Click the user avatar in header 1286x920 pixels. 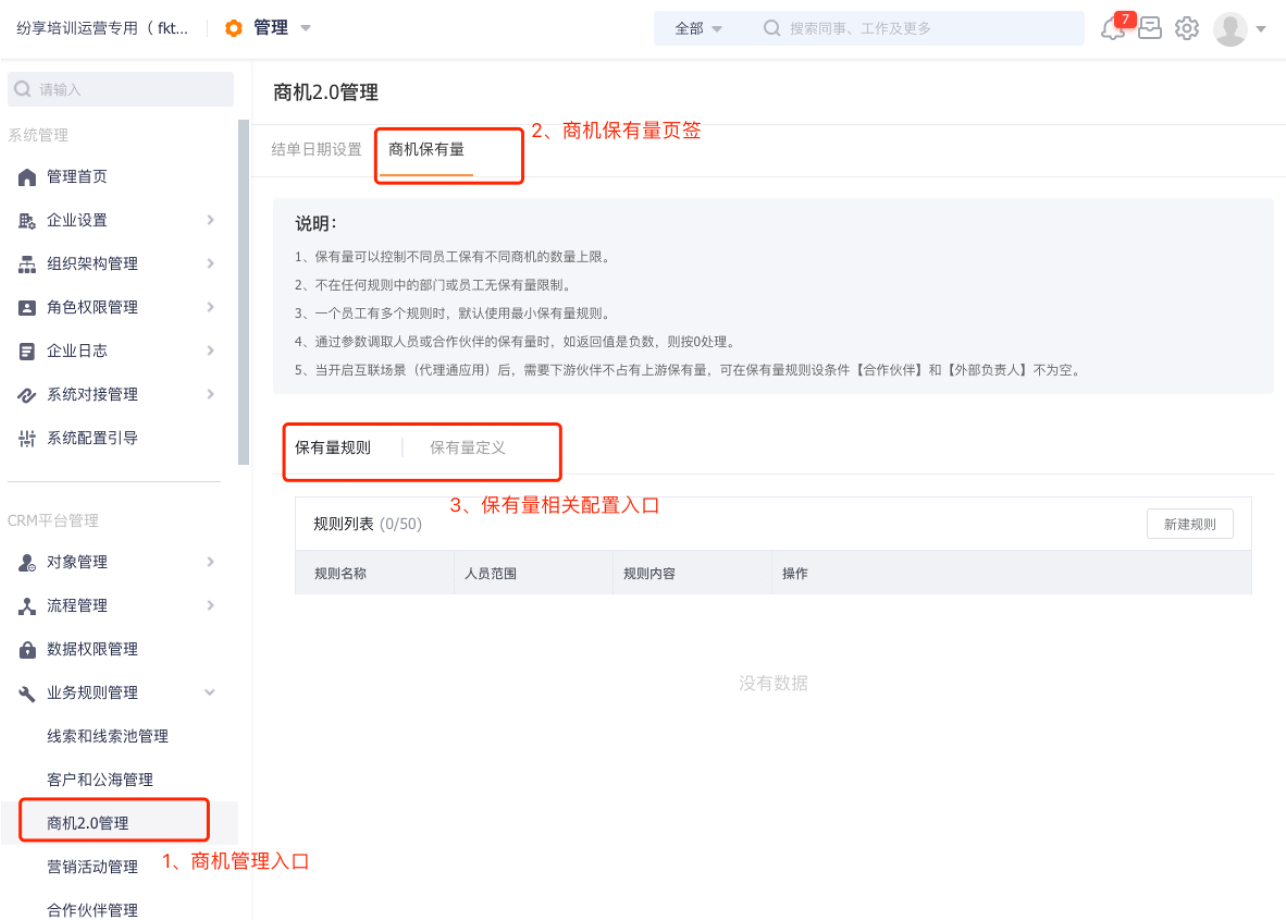tap(1230, 29)
